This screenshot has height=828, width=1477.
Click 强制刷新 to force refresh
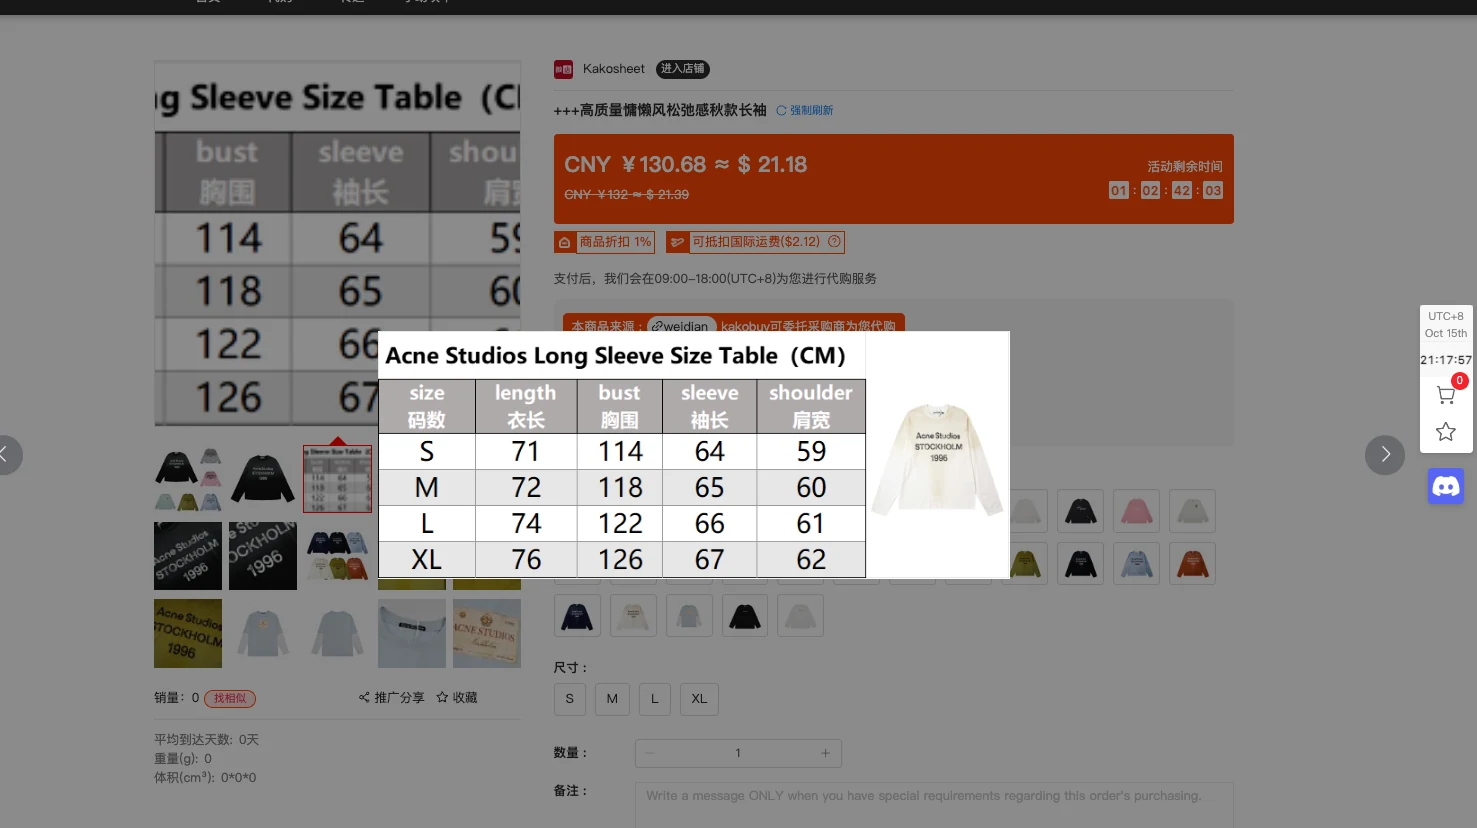(x=805, y=111)
